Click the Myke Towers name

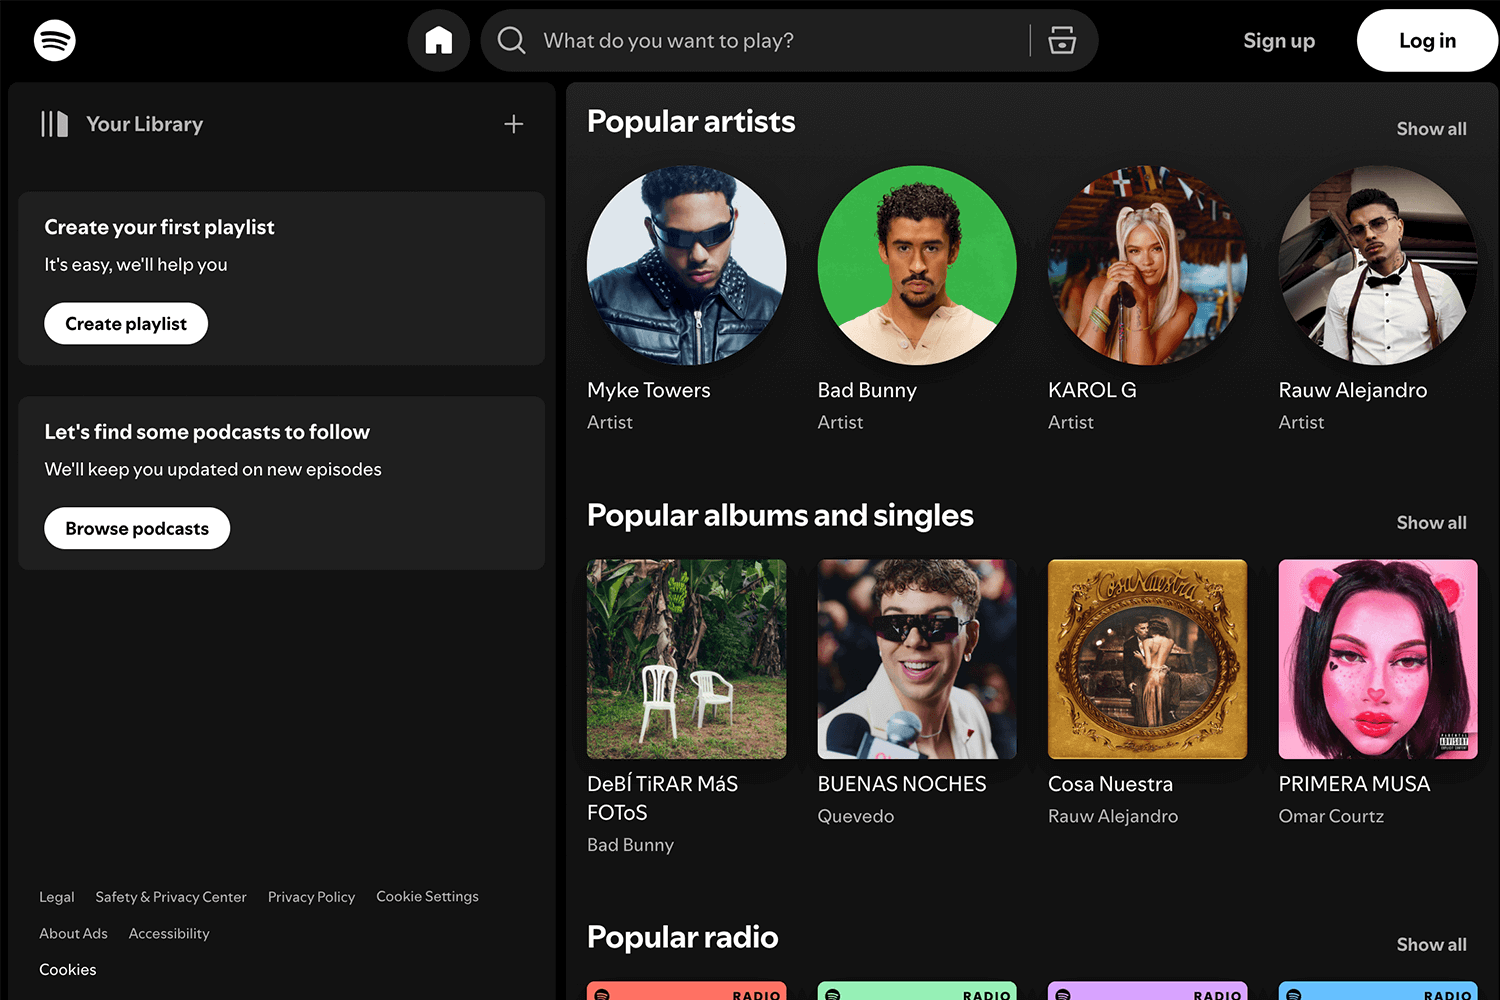649,390
